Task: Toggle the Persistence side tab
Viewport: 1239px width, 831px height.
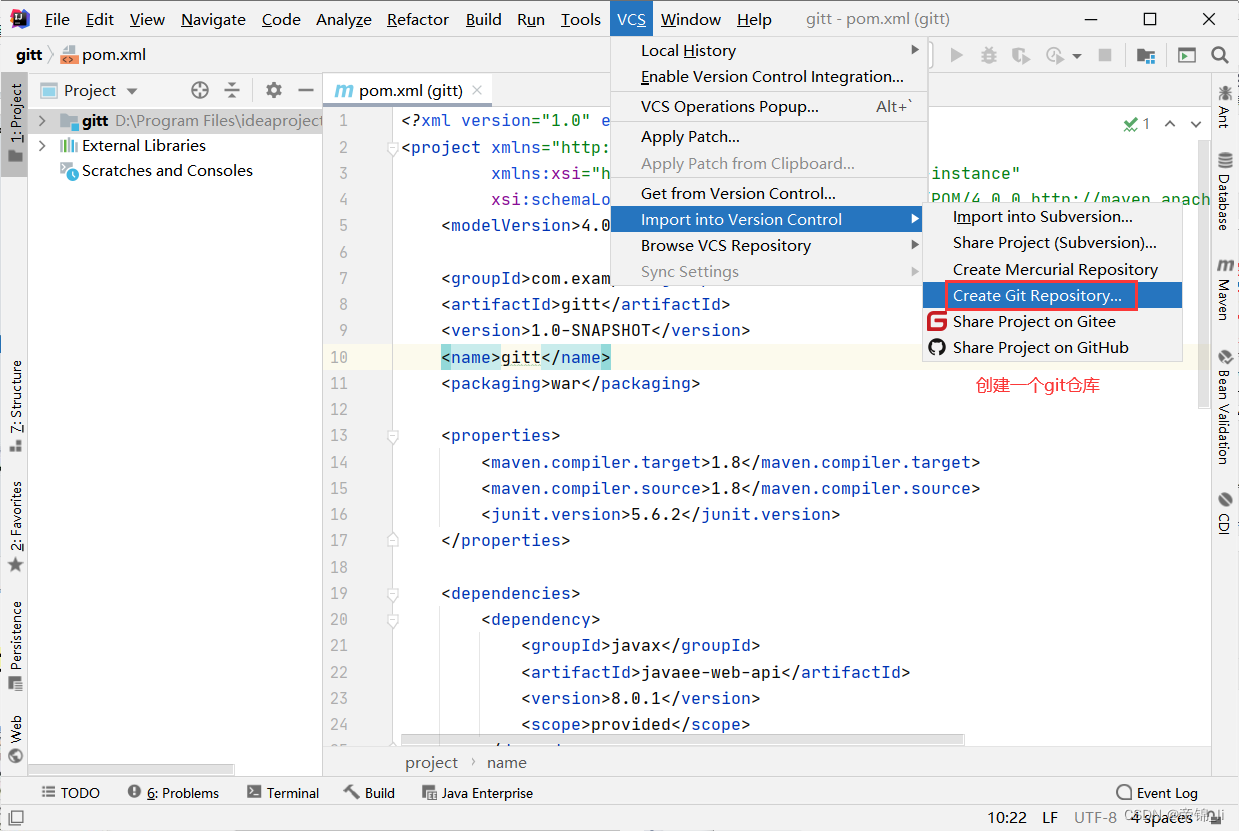Action: click(15, 645)
